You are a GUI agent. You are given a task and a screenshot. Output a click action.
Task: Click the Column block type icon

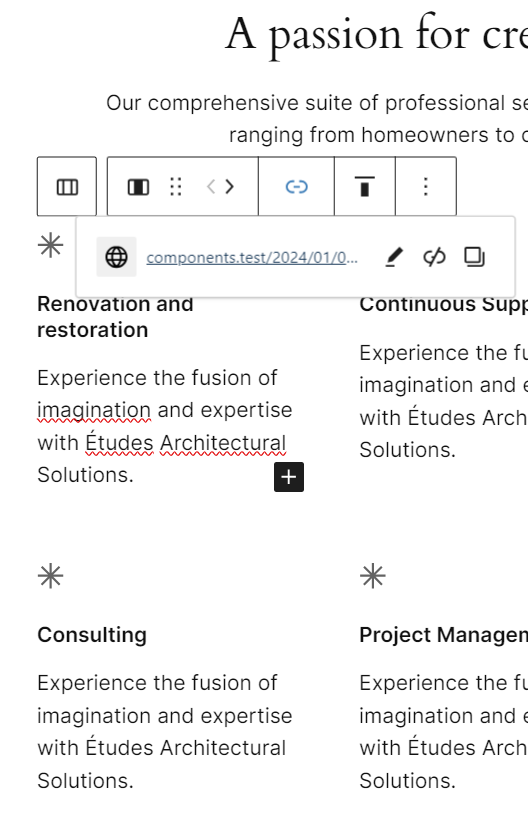pos(138,187)
